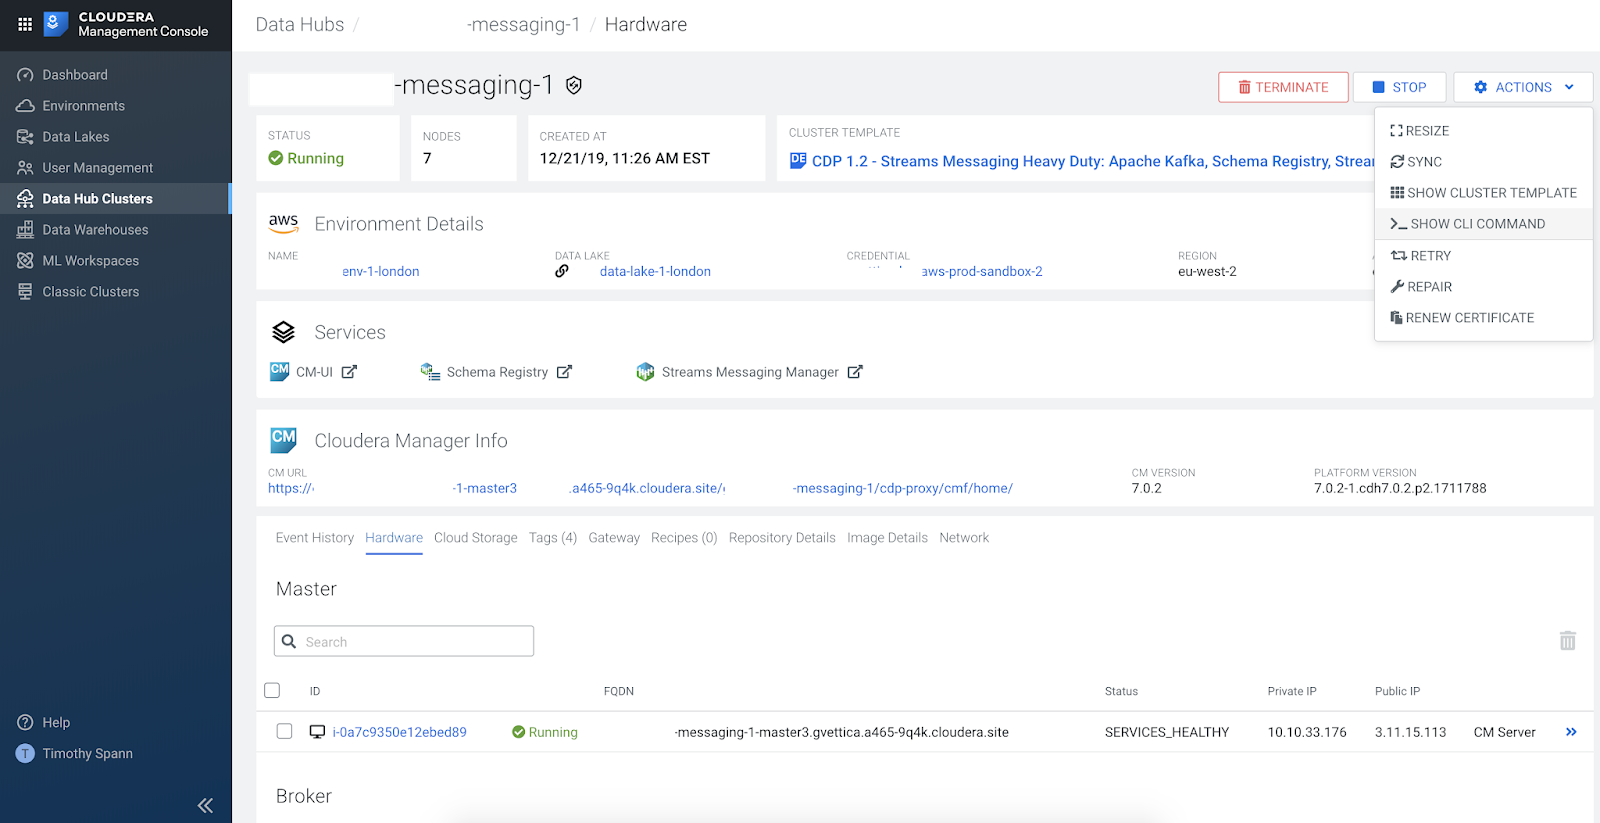Choose Repair from the Actions menu
Image resolution: width=1600 pixels, height=823 pixels.
1483,287
